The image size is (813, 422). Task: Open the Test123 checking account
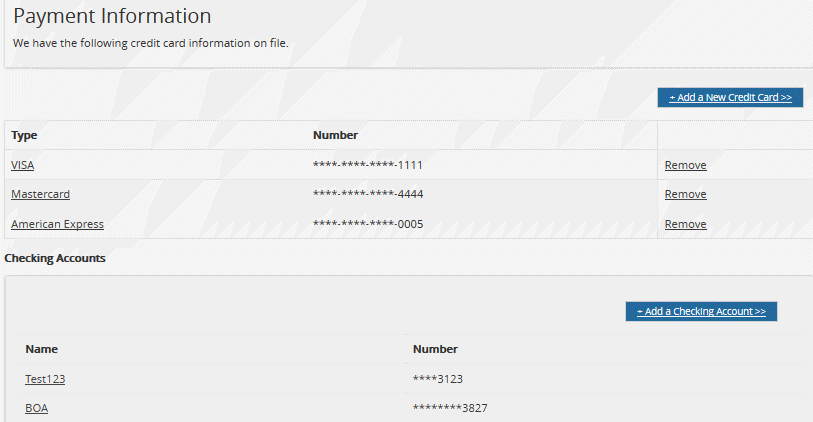pos(45,379)
